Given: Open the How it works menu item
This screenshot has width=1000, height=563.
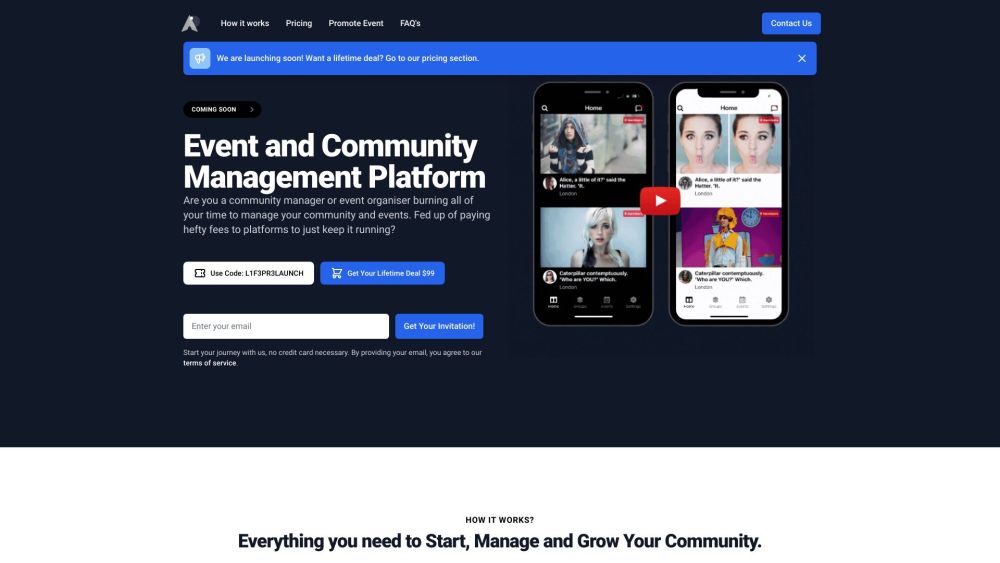Looking at the screenshot, I should tap(244, 23).
